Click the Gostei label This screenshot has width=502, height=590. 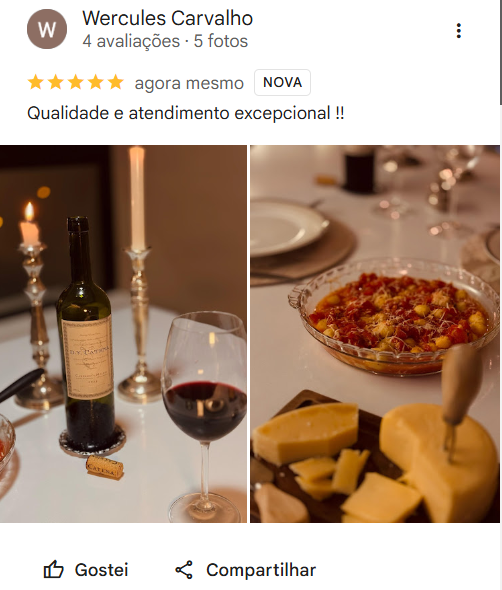pos(102,570)
